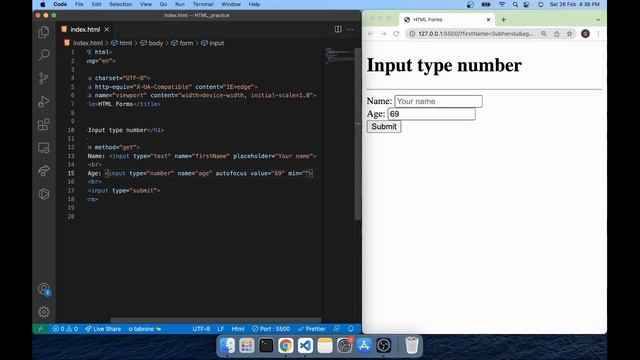Start Live Share from status bar
The image size is (640, 360).
(103, 329)
